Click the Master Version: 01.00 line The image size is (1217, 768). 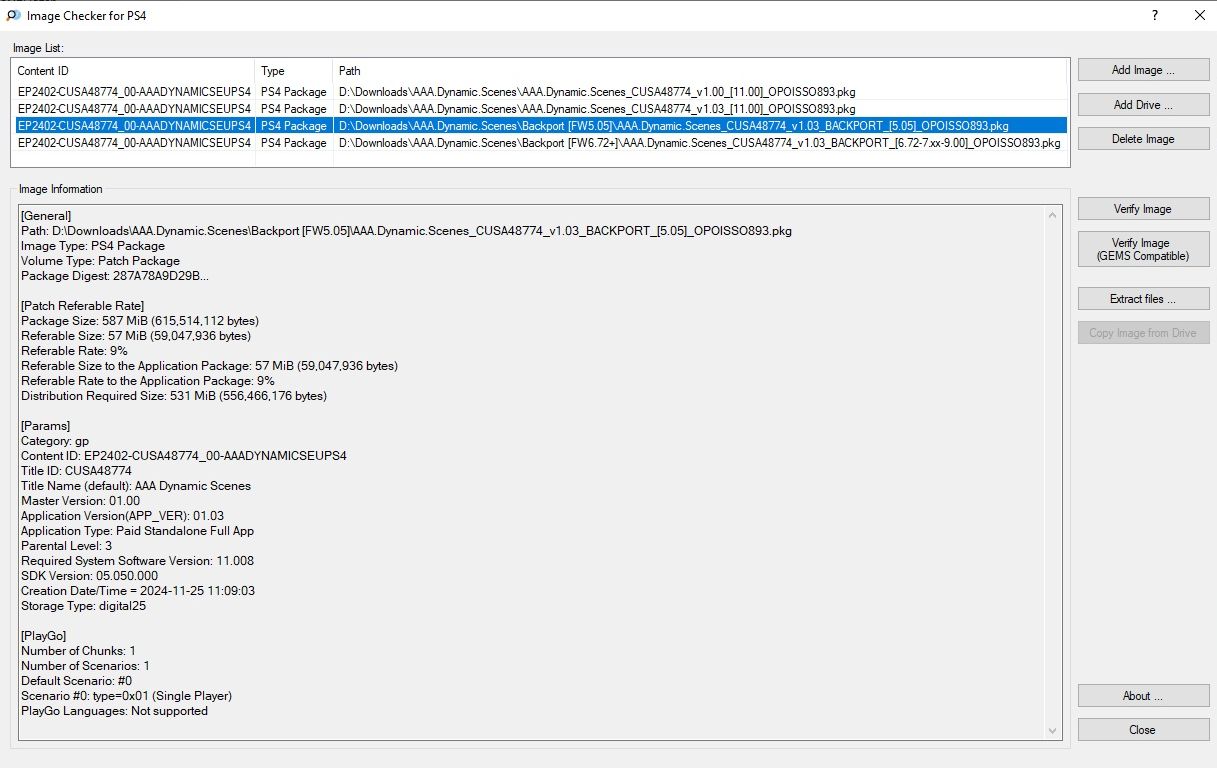(81, 501)
